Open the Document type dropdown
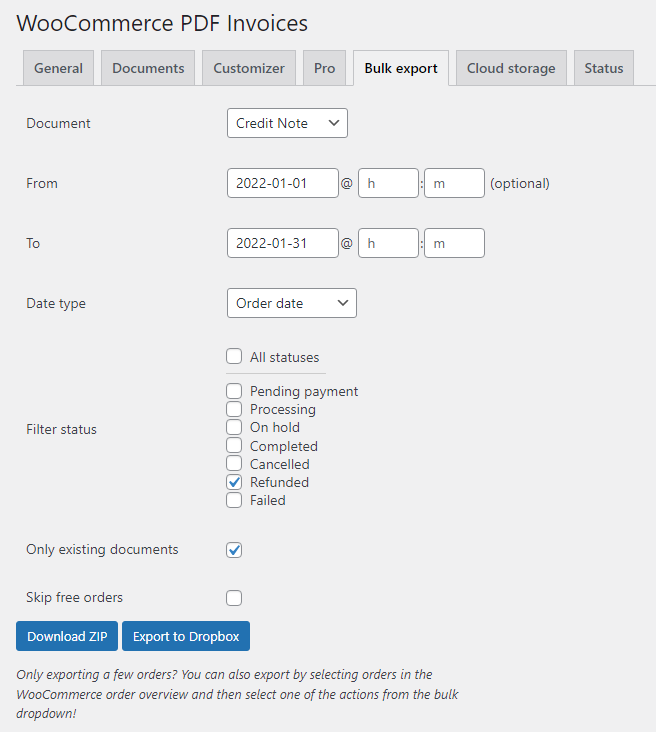 pos(287,123)
